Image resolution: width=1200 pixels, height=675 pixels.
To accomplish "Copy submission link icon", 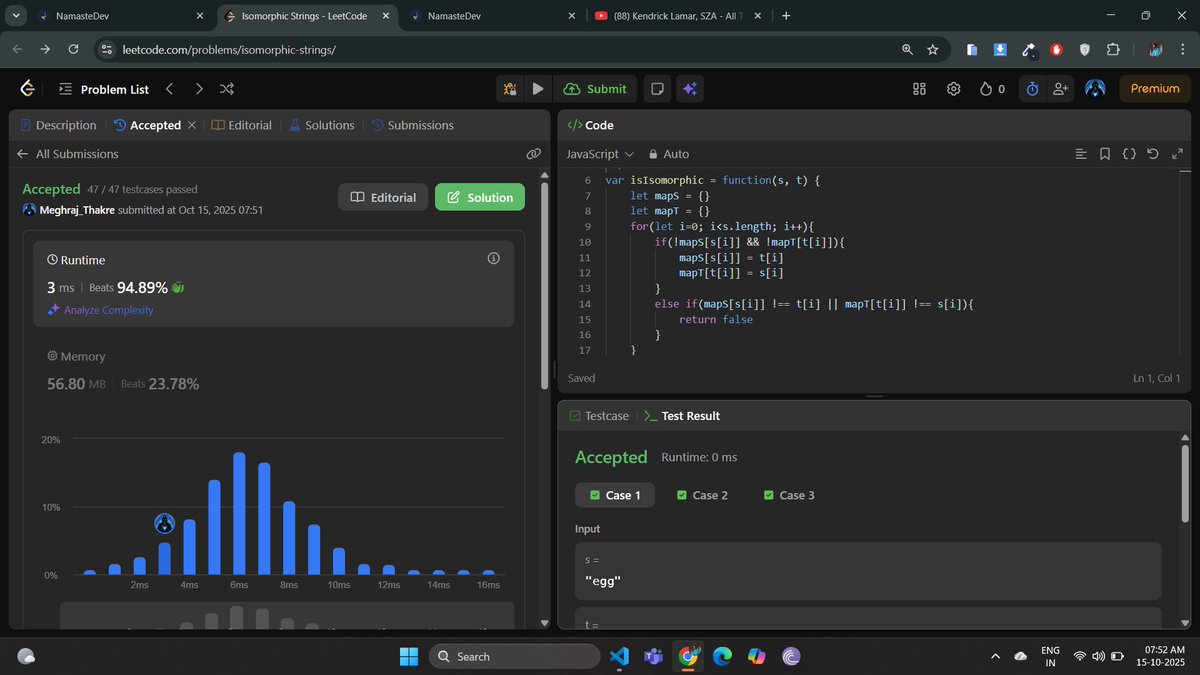I will coord(533,154).
